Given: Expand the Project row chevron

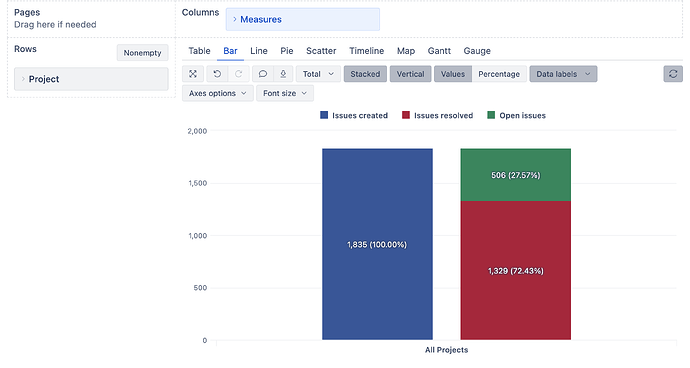Looking at the screenshot, I should (x=23, y=79).
